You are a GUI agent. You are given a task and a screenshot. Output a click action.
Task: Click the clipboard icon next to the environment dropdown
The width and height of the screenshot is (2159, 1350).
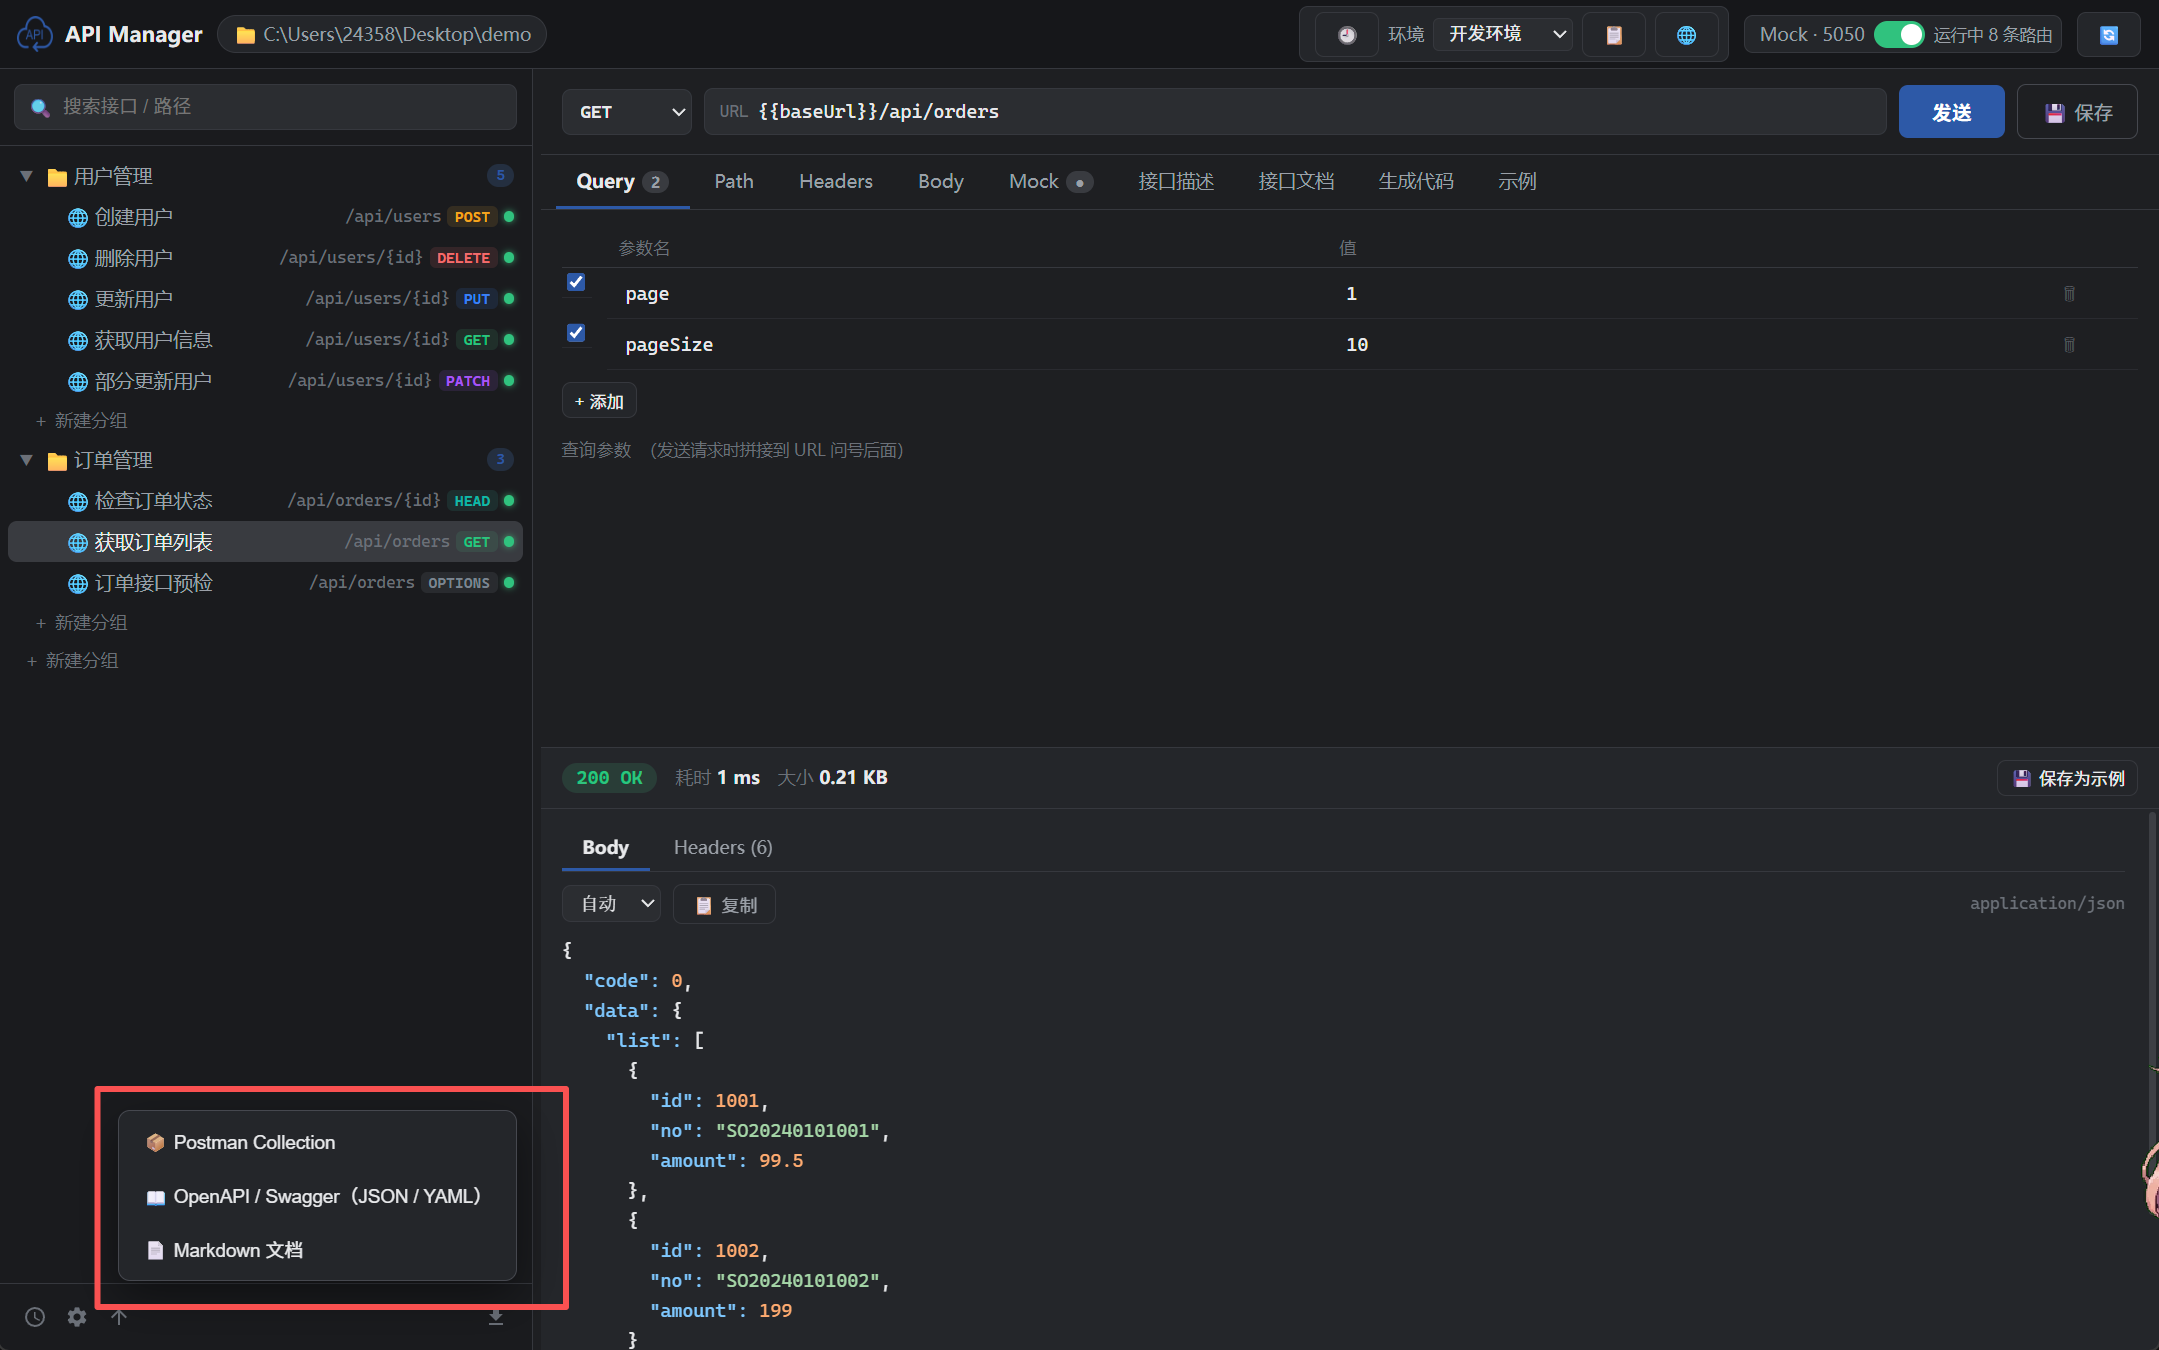coord(1614,35)
